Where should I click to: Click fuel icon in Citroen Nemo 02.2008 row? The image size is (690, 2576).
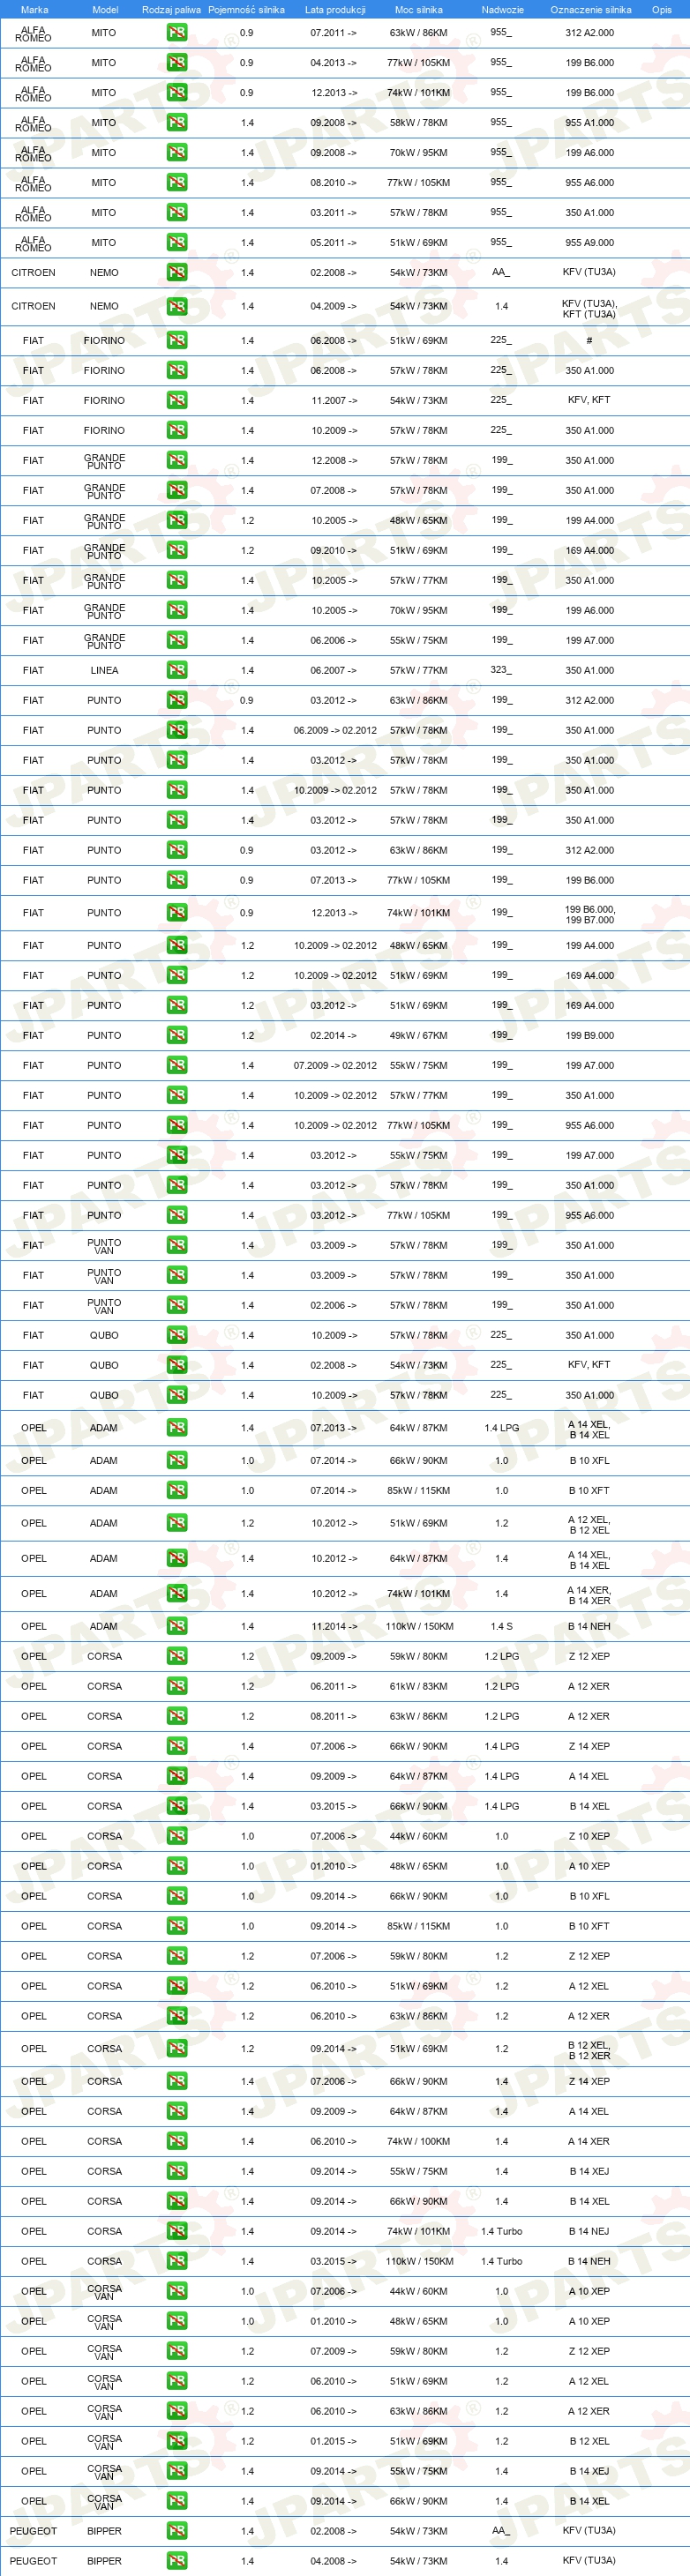click(177, 272)
